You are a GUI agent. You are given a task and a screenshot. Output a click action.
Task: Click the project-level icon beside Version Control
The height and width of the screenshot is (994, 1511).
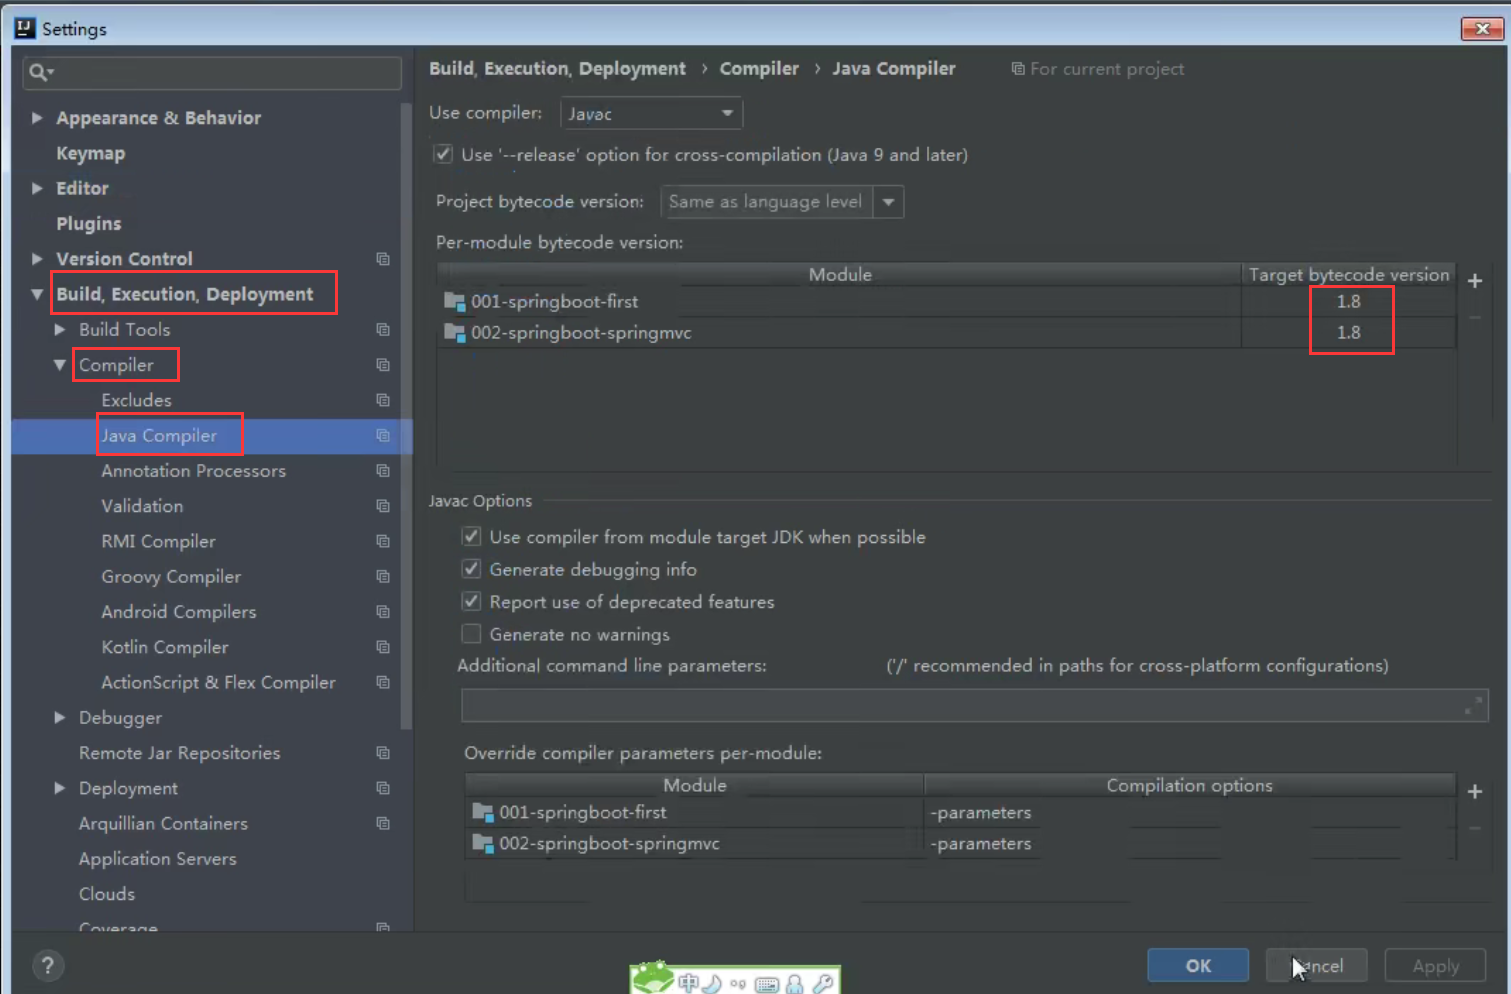point(383,259)
